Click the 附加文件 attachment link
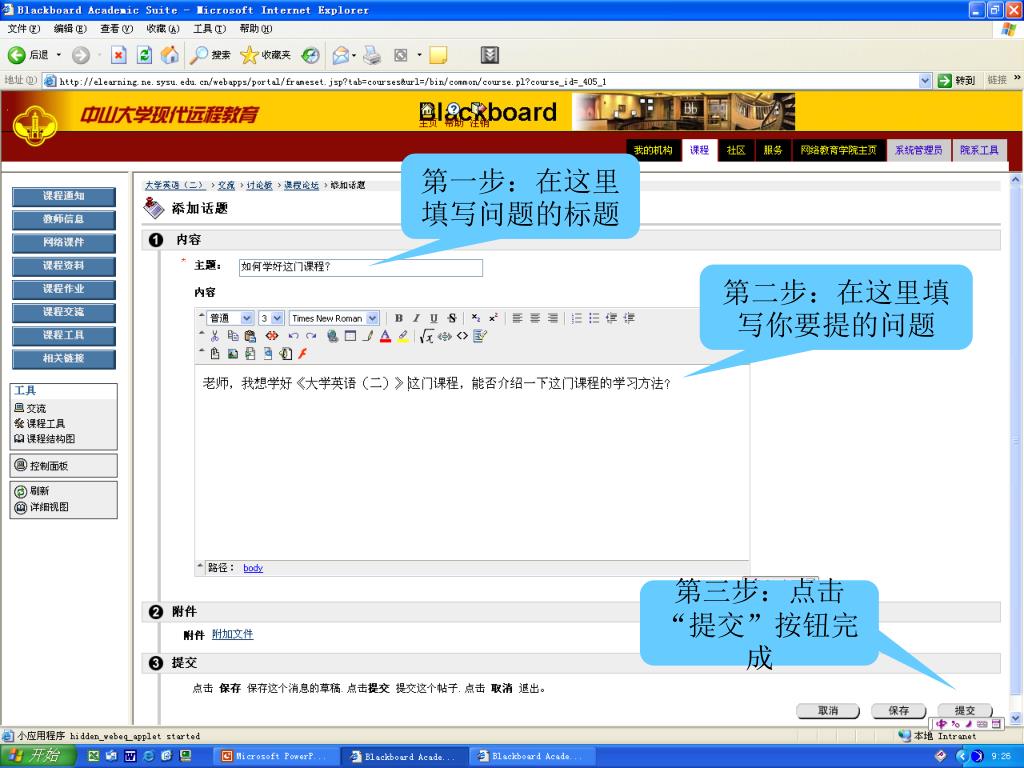Image resolution: width=1024 pixels, height=768 pixels. (x=232, y=634)
